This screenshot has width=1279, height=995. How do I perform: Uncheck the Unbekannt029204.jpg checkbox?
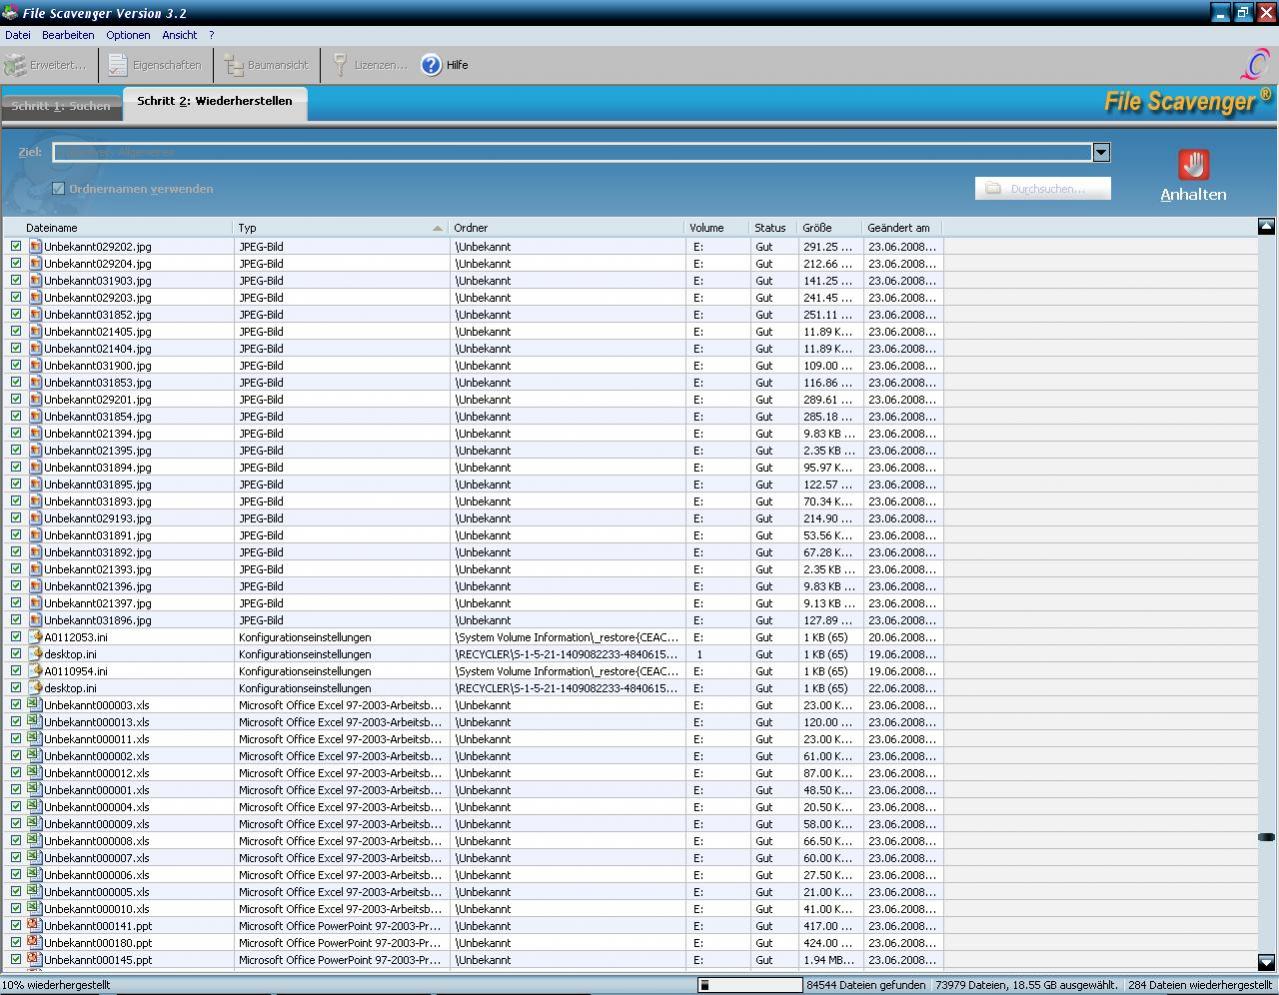coord(16,263)
